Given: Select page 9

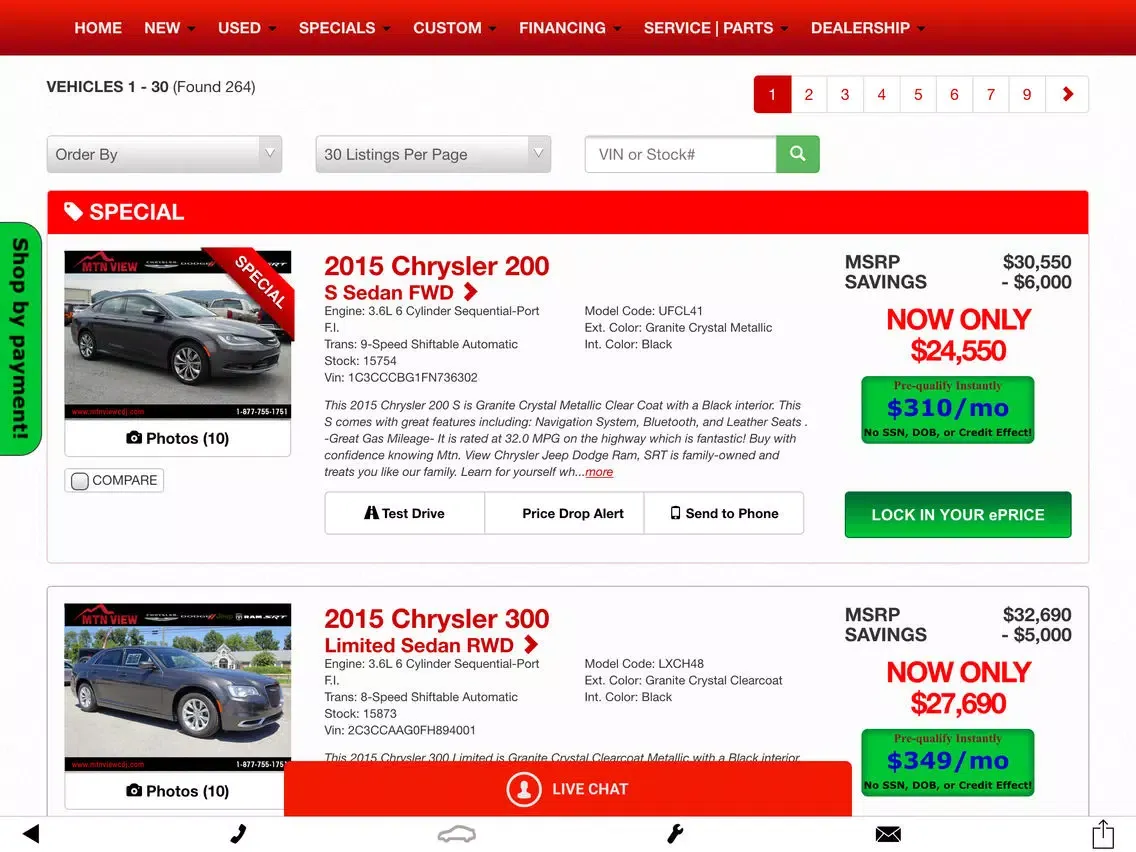Looking at the screenshot, I should click(1027, 94).
